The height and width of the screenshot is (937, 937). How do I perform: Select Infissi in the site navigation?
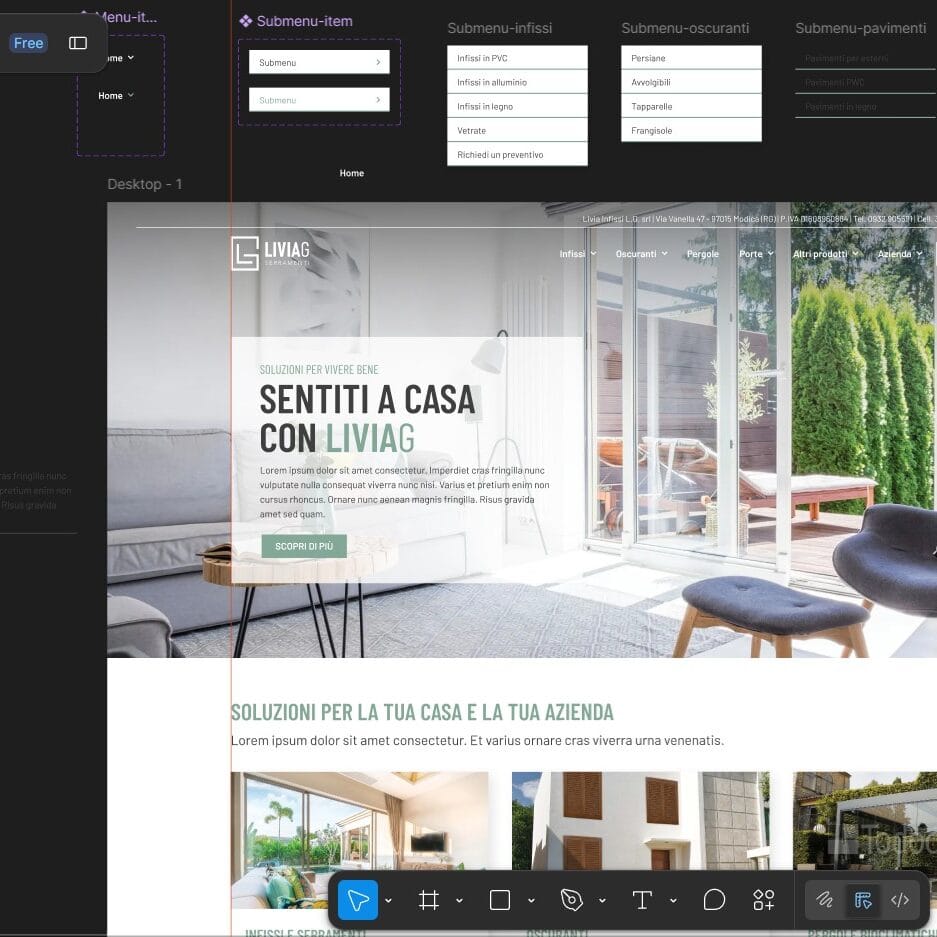tap(572, 254)
